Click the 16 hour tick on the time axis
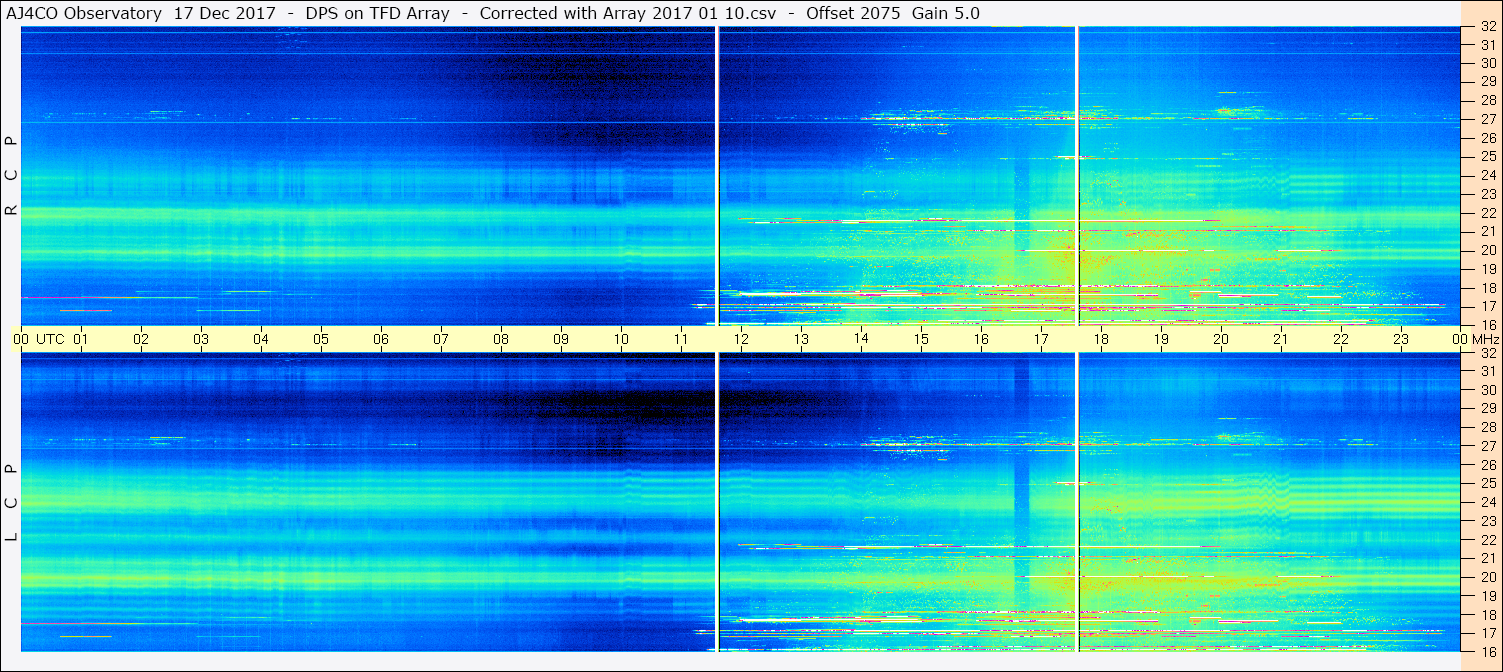Viewport: 1503px width, 672px height. 981,339
